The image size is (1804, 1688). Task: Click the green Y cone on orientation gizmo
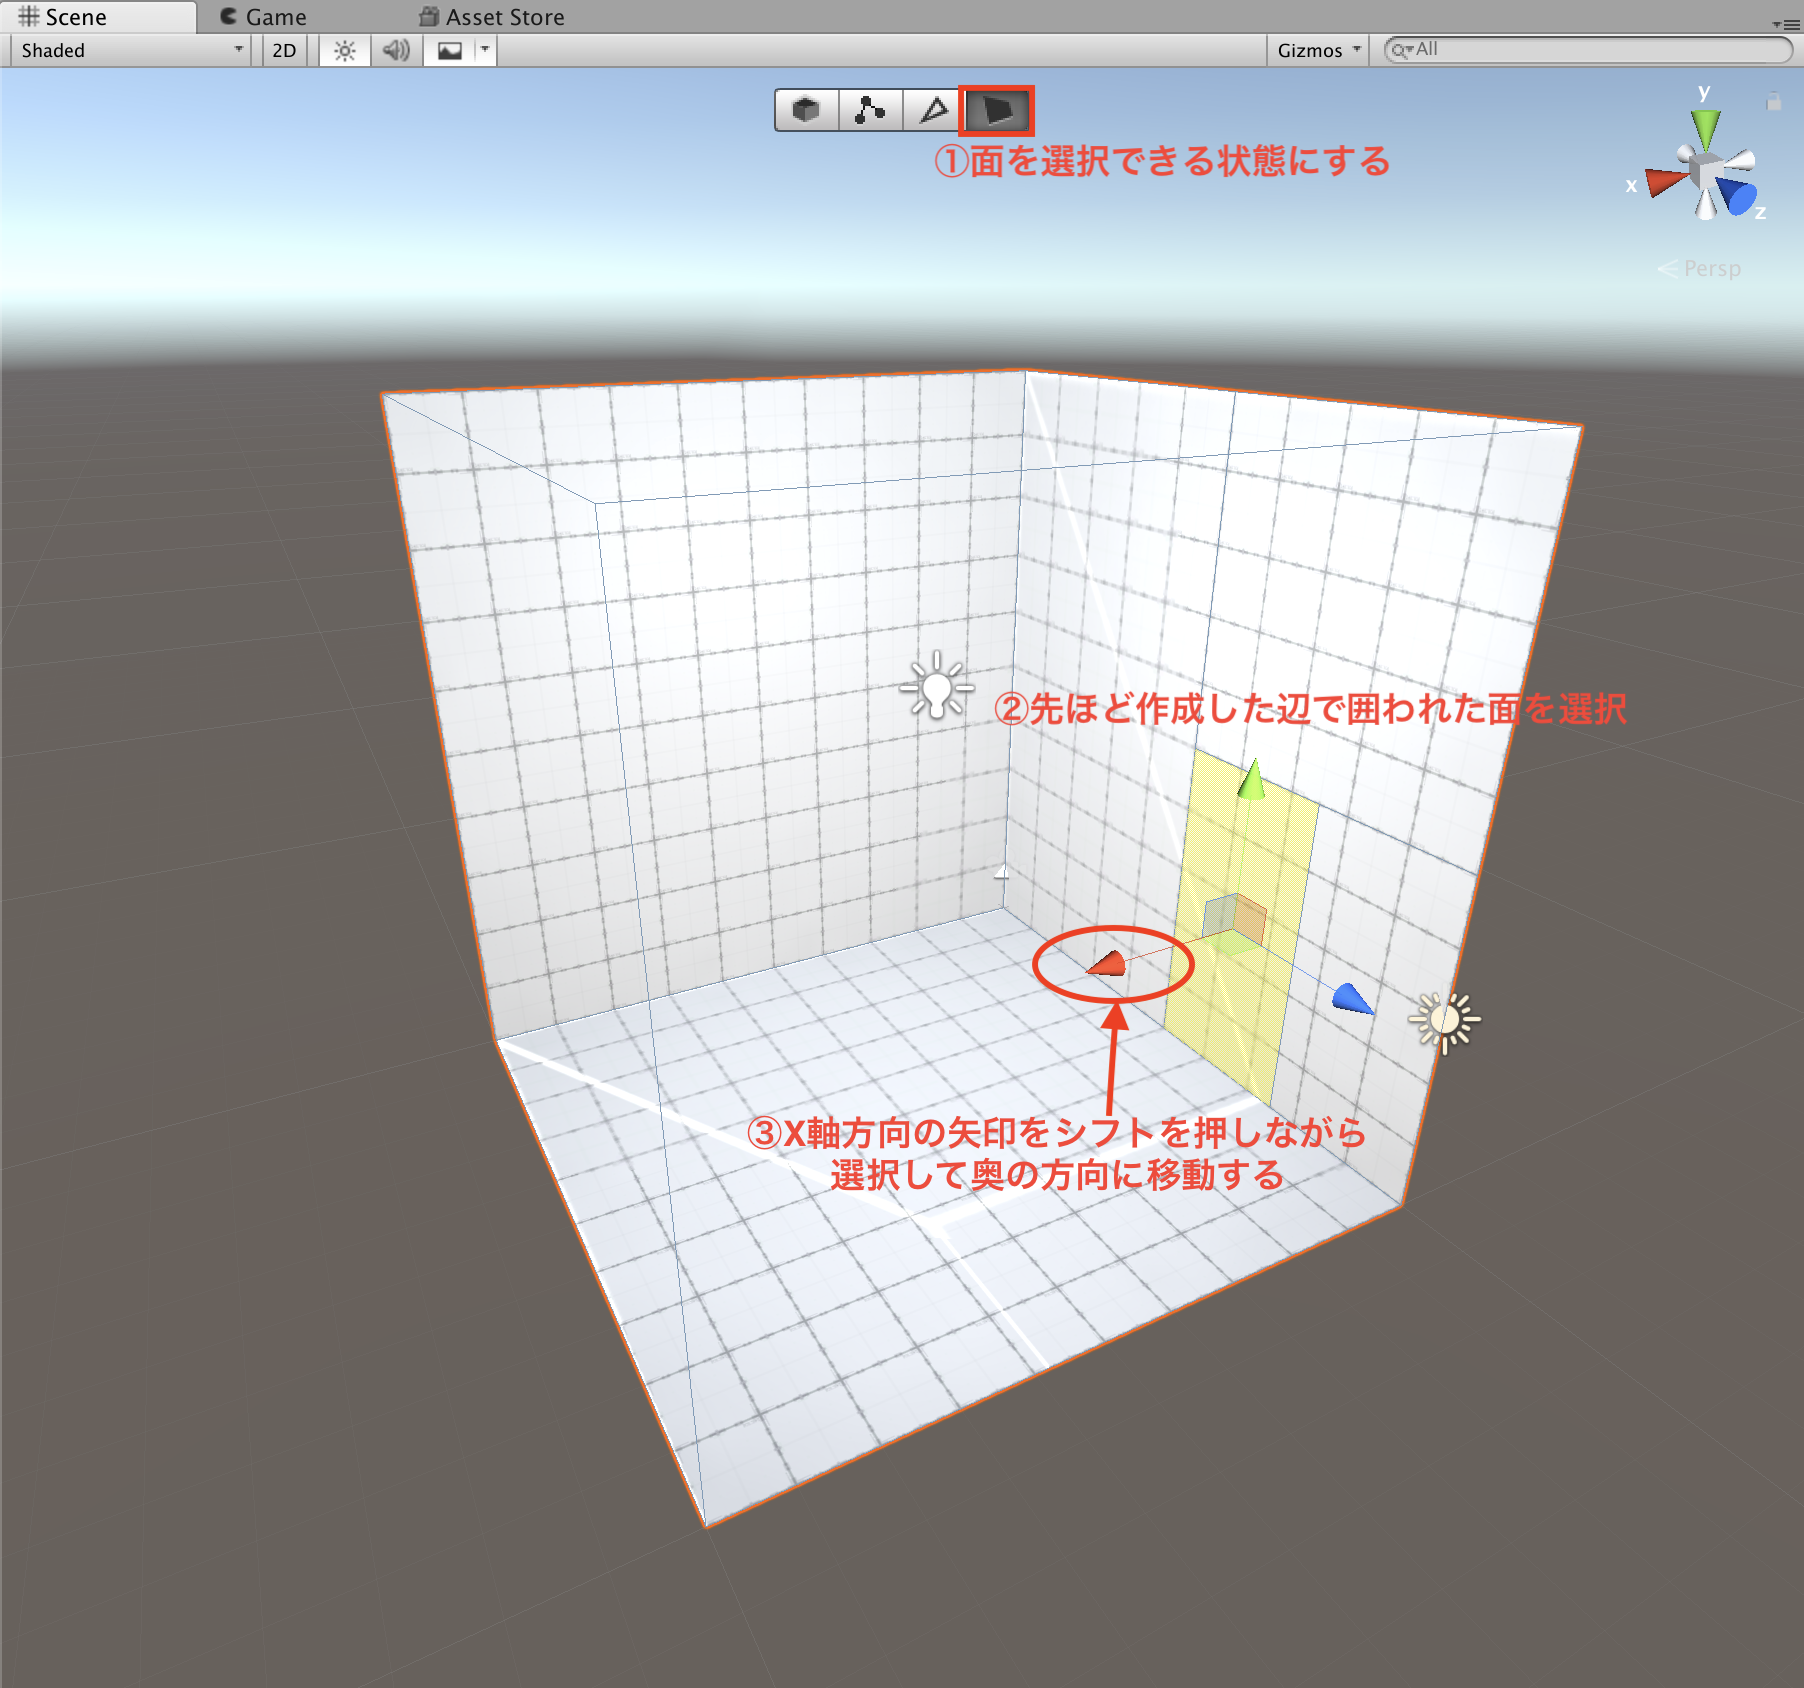pos(1705,129)
